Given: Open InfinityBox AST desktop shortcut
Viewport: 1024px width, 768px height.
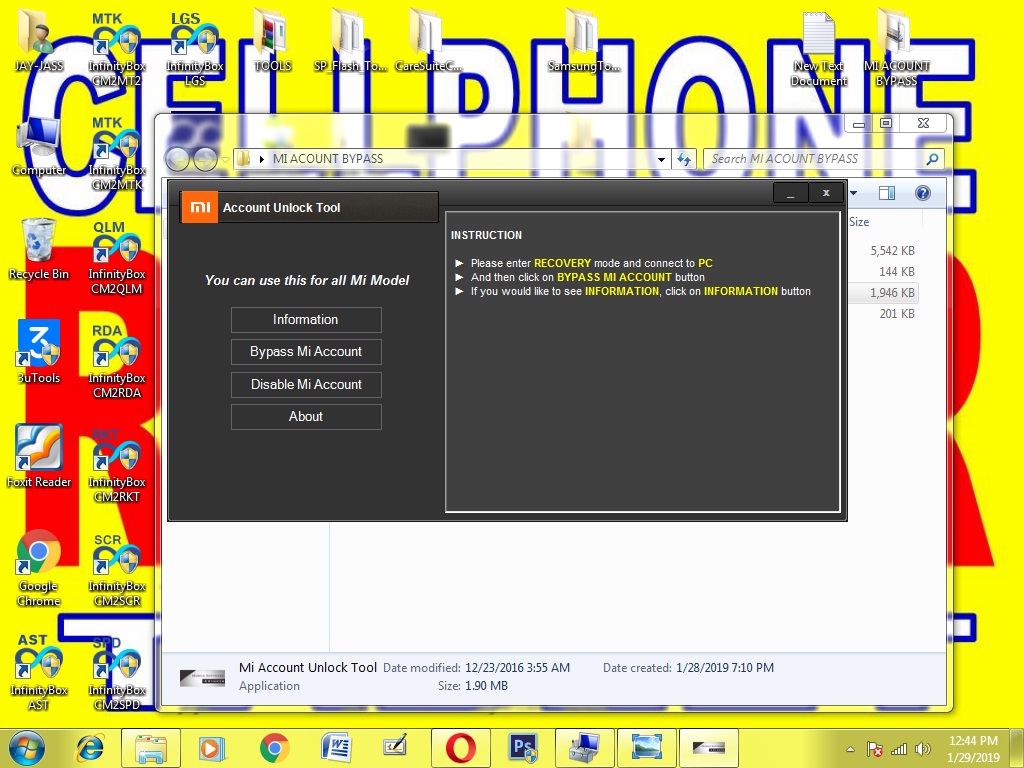Looking at the screenshot, I should click(x=39, y=673).
